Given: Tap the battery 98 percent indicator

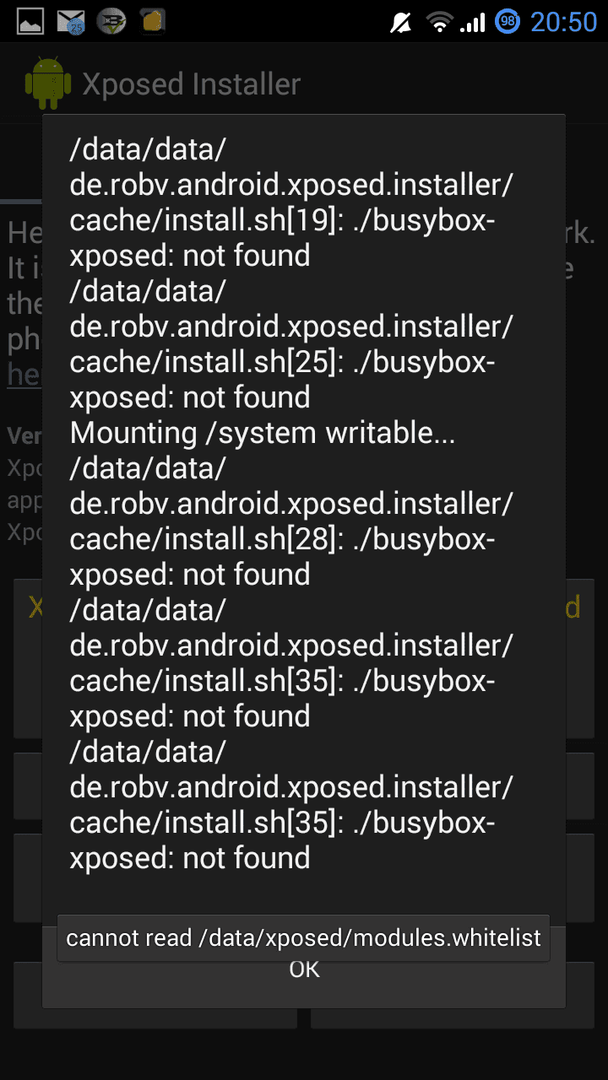Looking at the screenshot, I should (x=507, y=22).
